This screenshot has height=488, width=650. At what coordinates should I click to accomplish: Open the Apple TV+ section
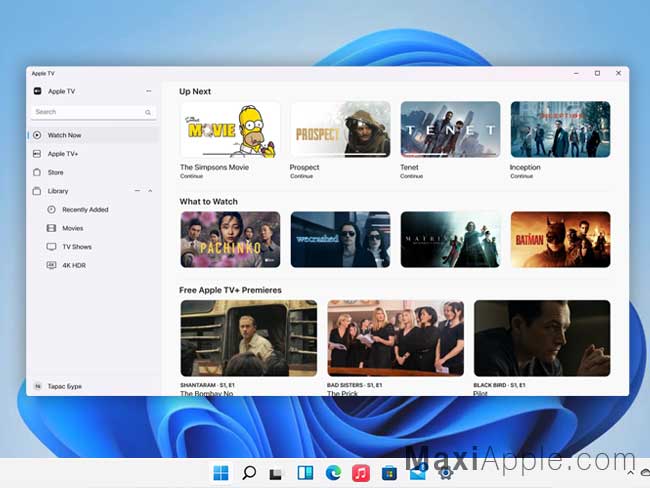click(94, 153)
